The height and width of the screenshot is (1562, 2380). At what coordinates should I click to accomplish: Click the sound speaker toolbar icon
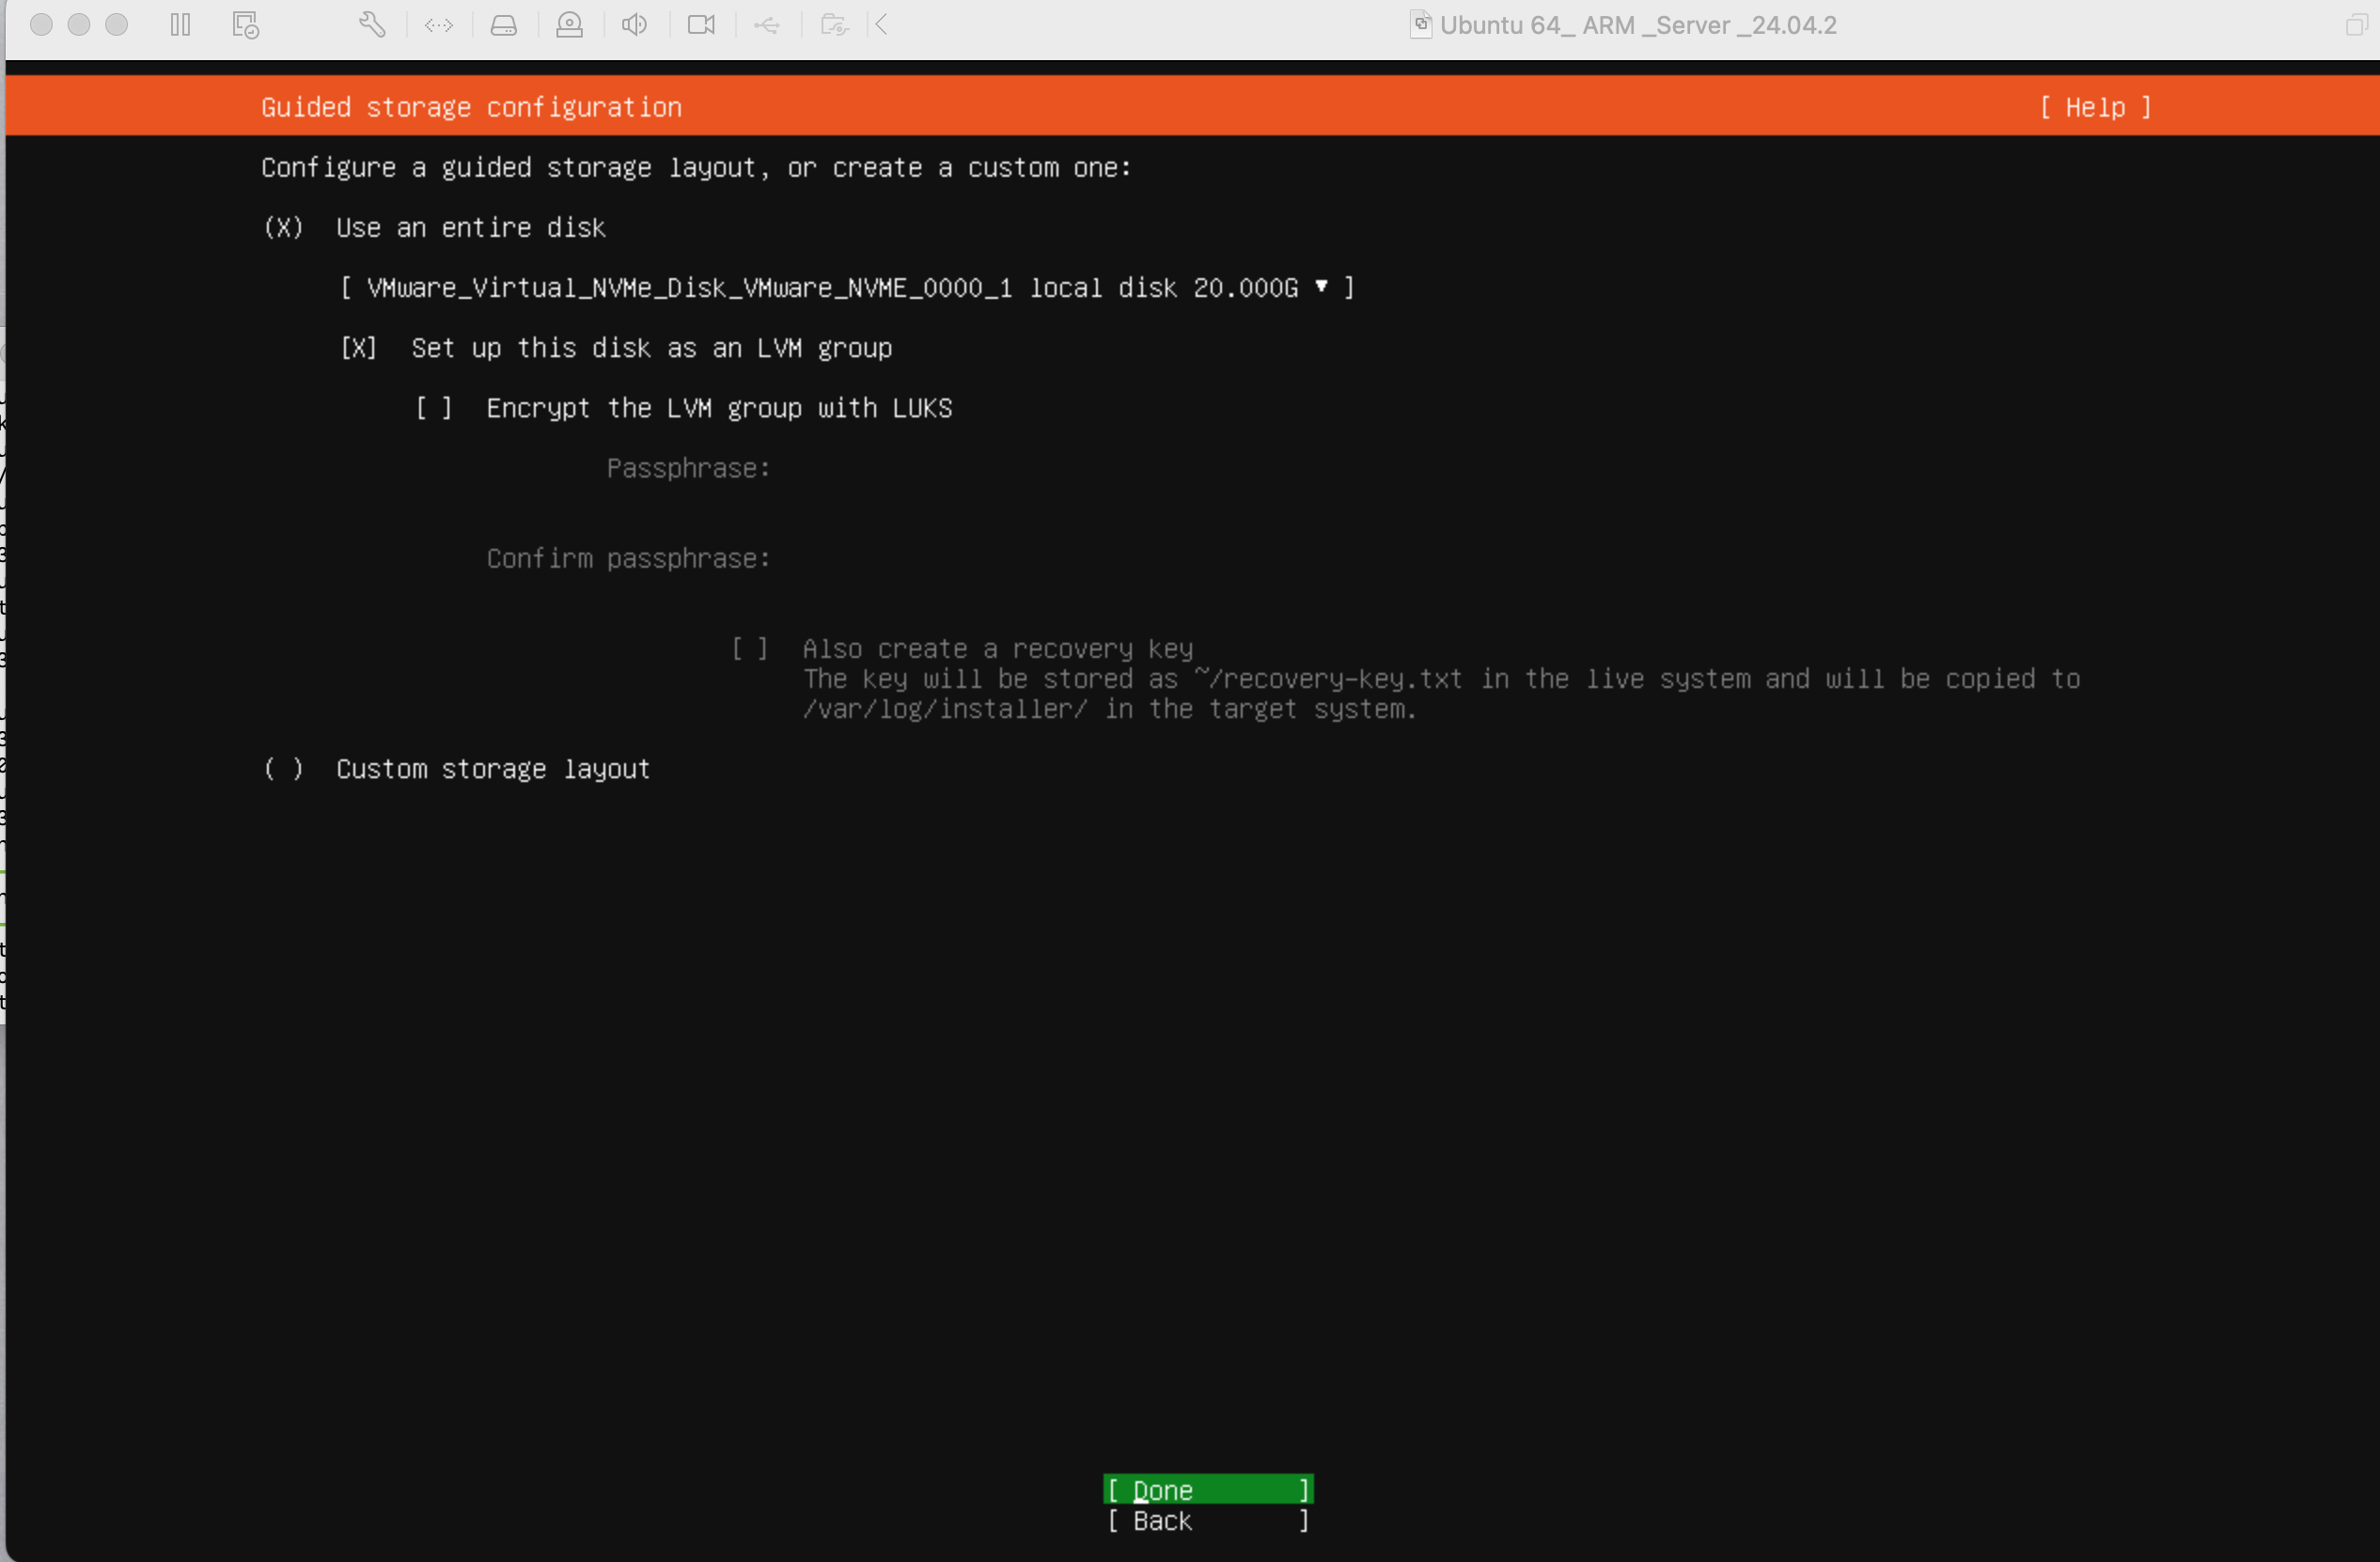coord(634,25)
